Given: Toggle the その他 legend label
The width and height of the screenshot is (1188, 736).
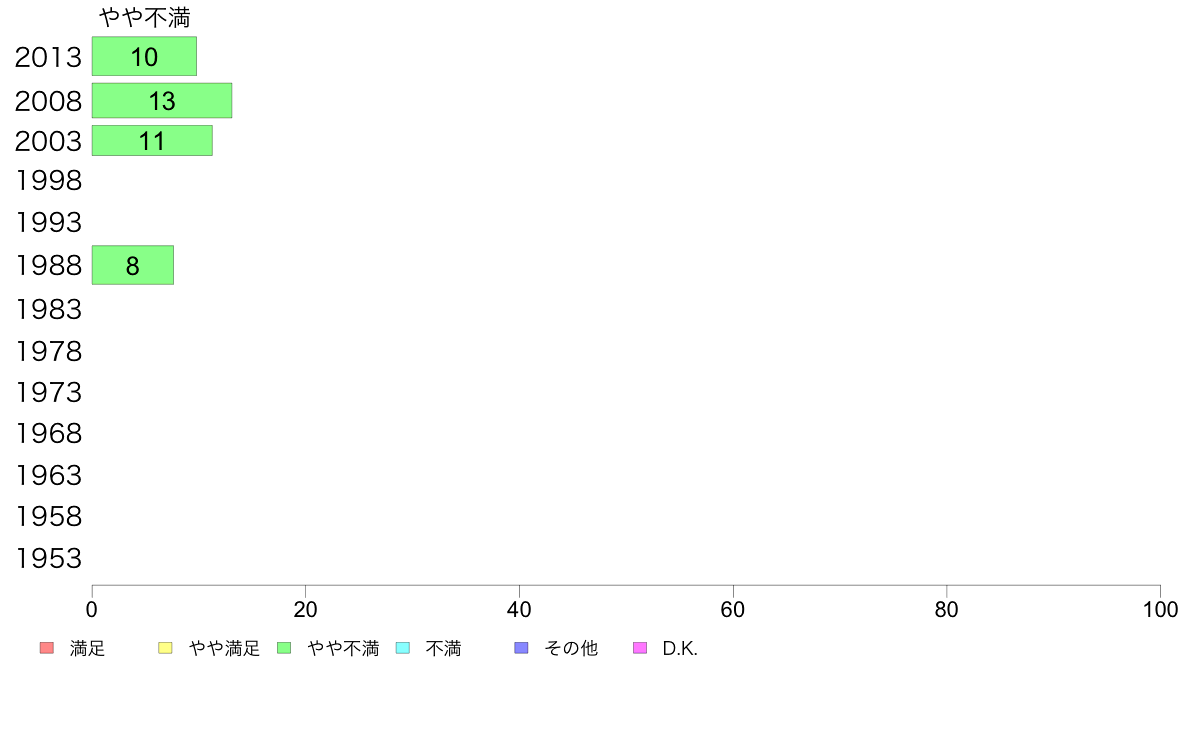Looking at the screenshot, I should [x=571, y=648].
